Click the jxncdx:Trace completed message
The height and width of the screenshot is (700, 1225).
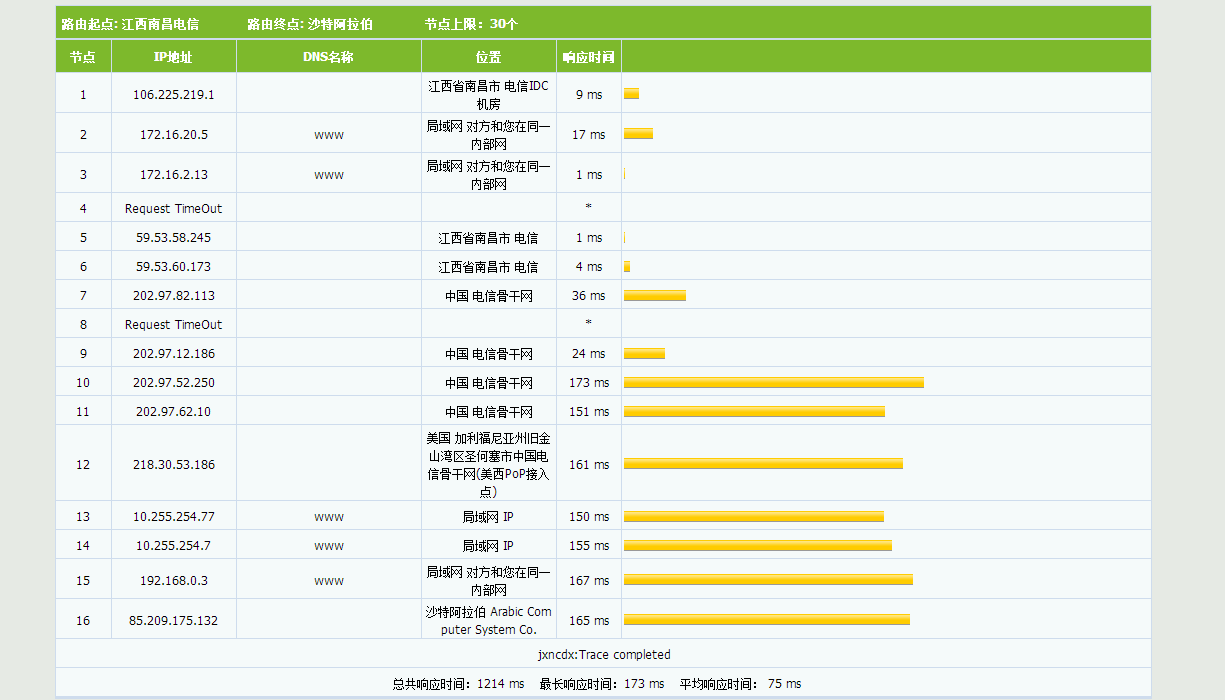point(603,655)
